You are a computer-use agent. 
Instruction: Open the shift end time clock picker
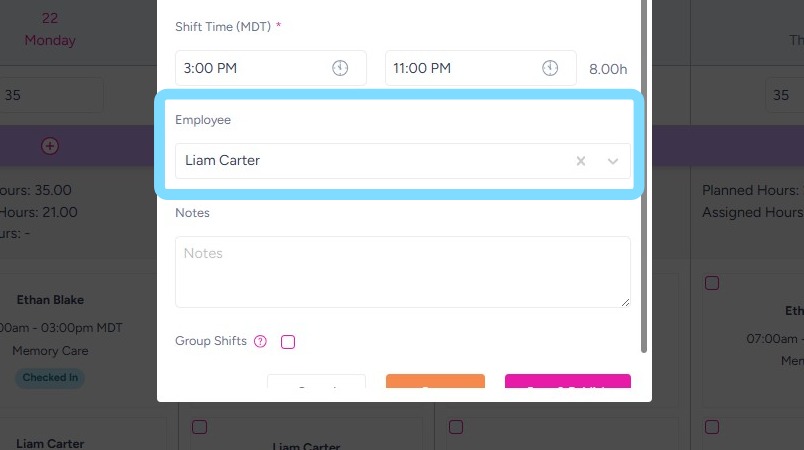point(550,68)
